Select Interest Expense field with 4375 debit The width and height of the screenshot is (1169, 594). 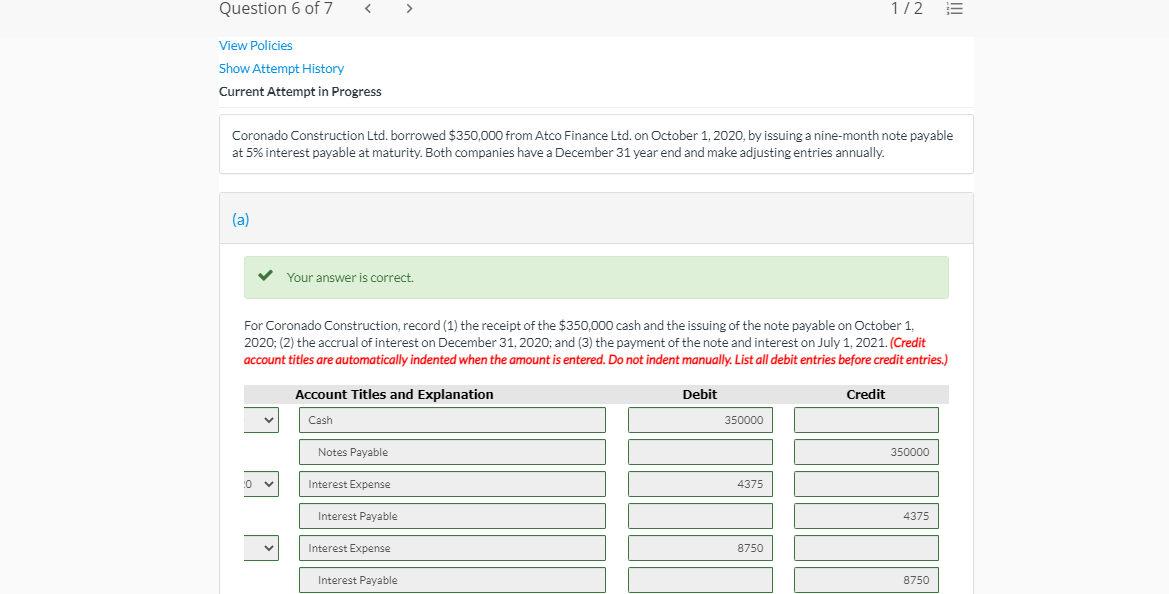[x=453, y=484]
